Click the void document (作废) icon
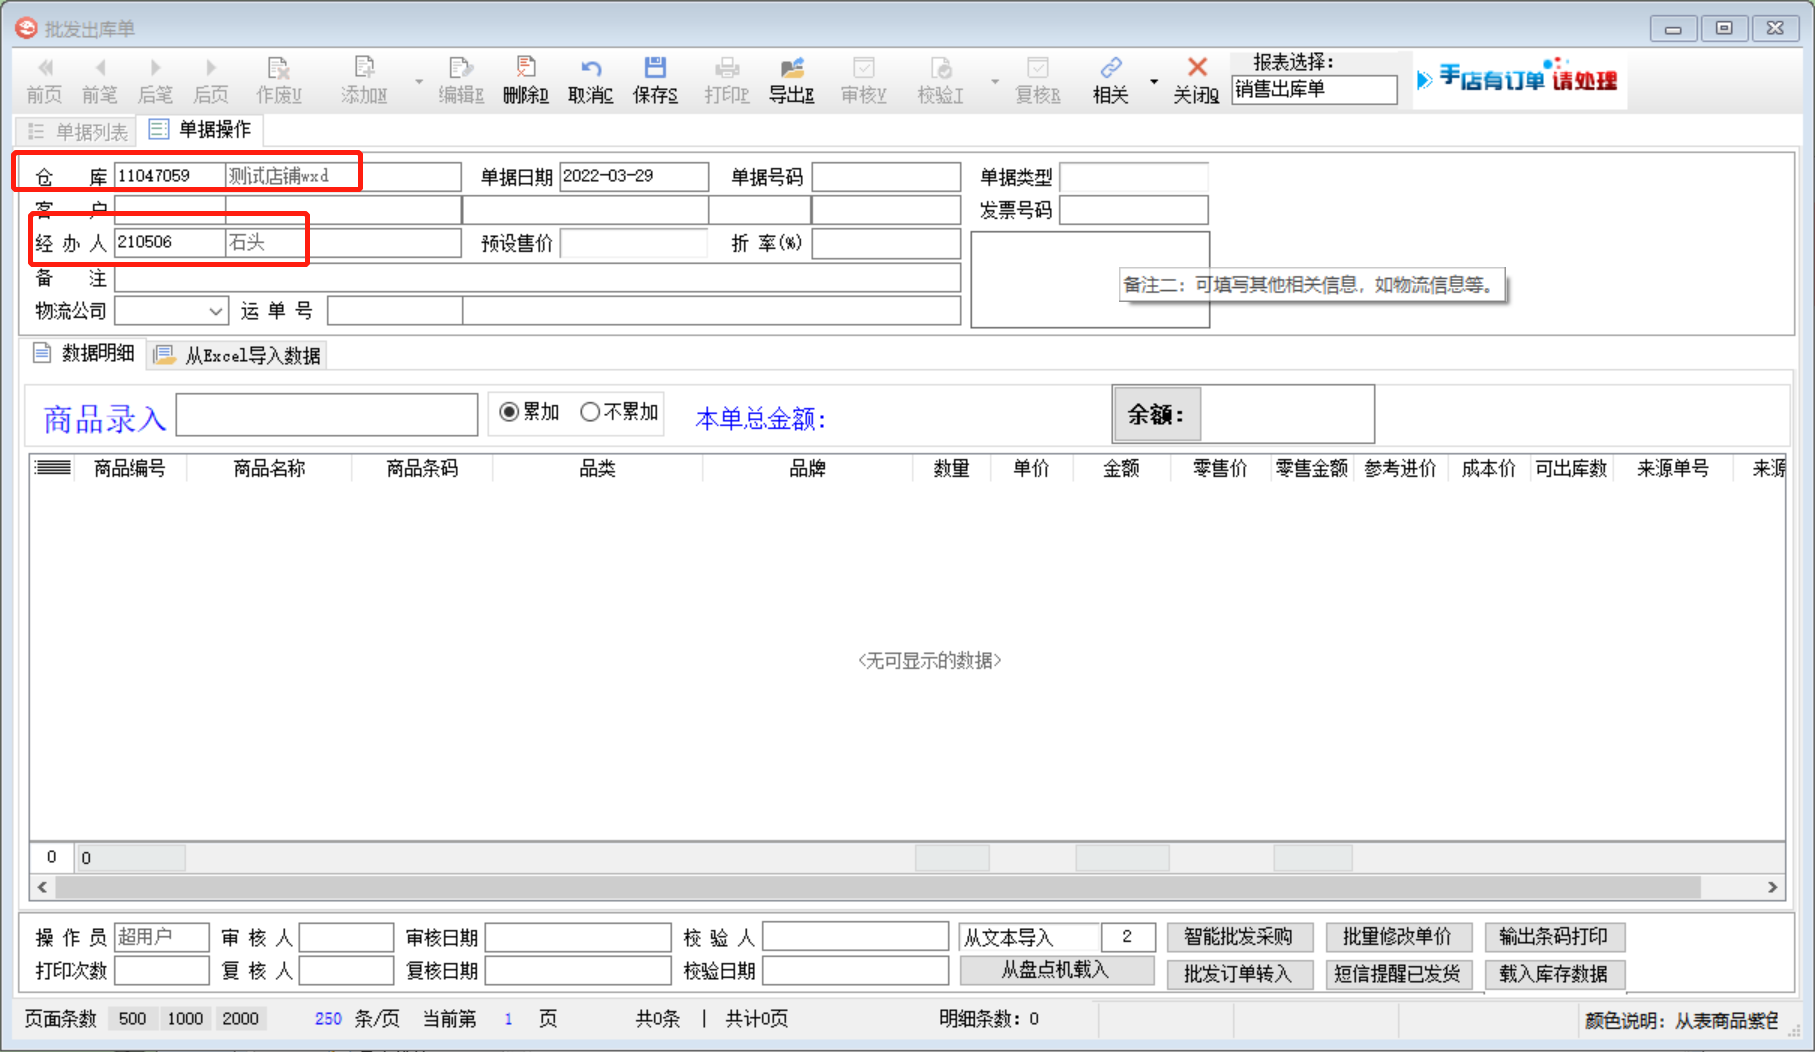 (279, 68)
